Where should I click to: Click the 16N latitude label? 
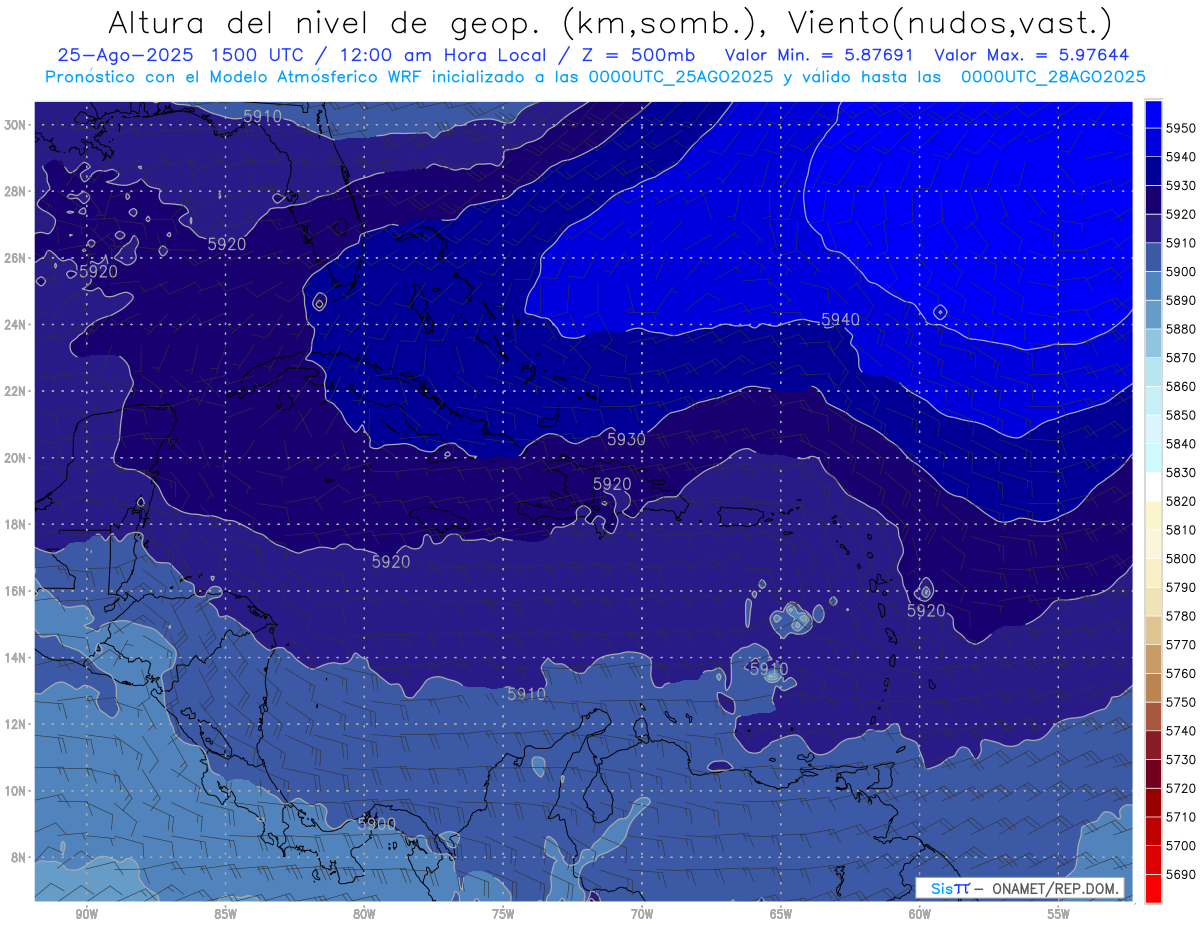click(16, 591)
